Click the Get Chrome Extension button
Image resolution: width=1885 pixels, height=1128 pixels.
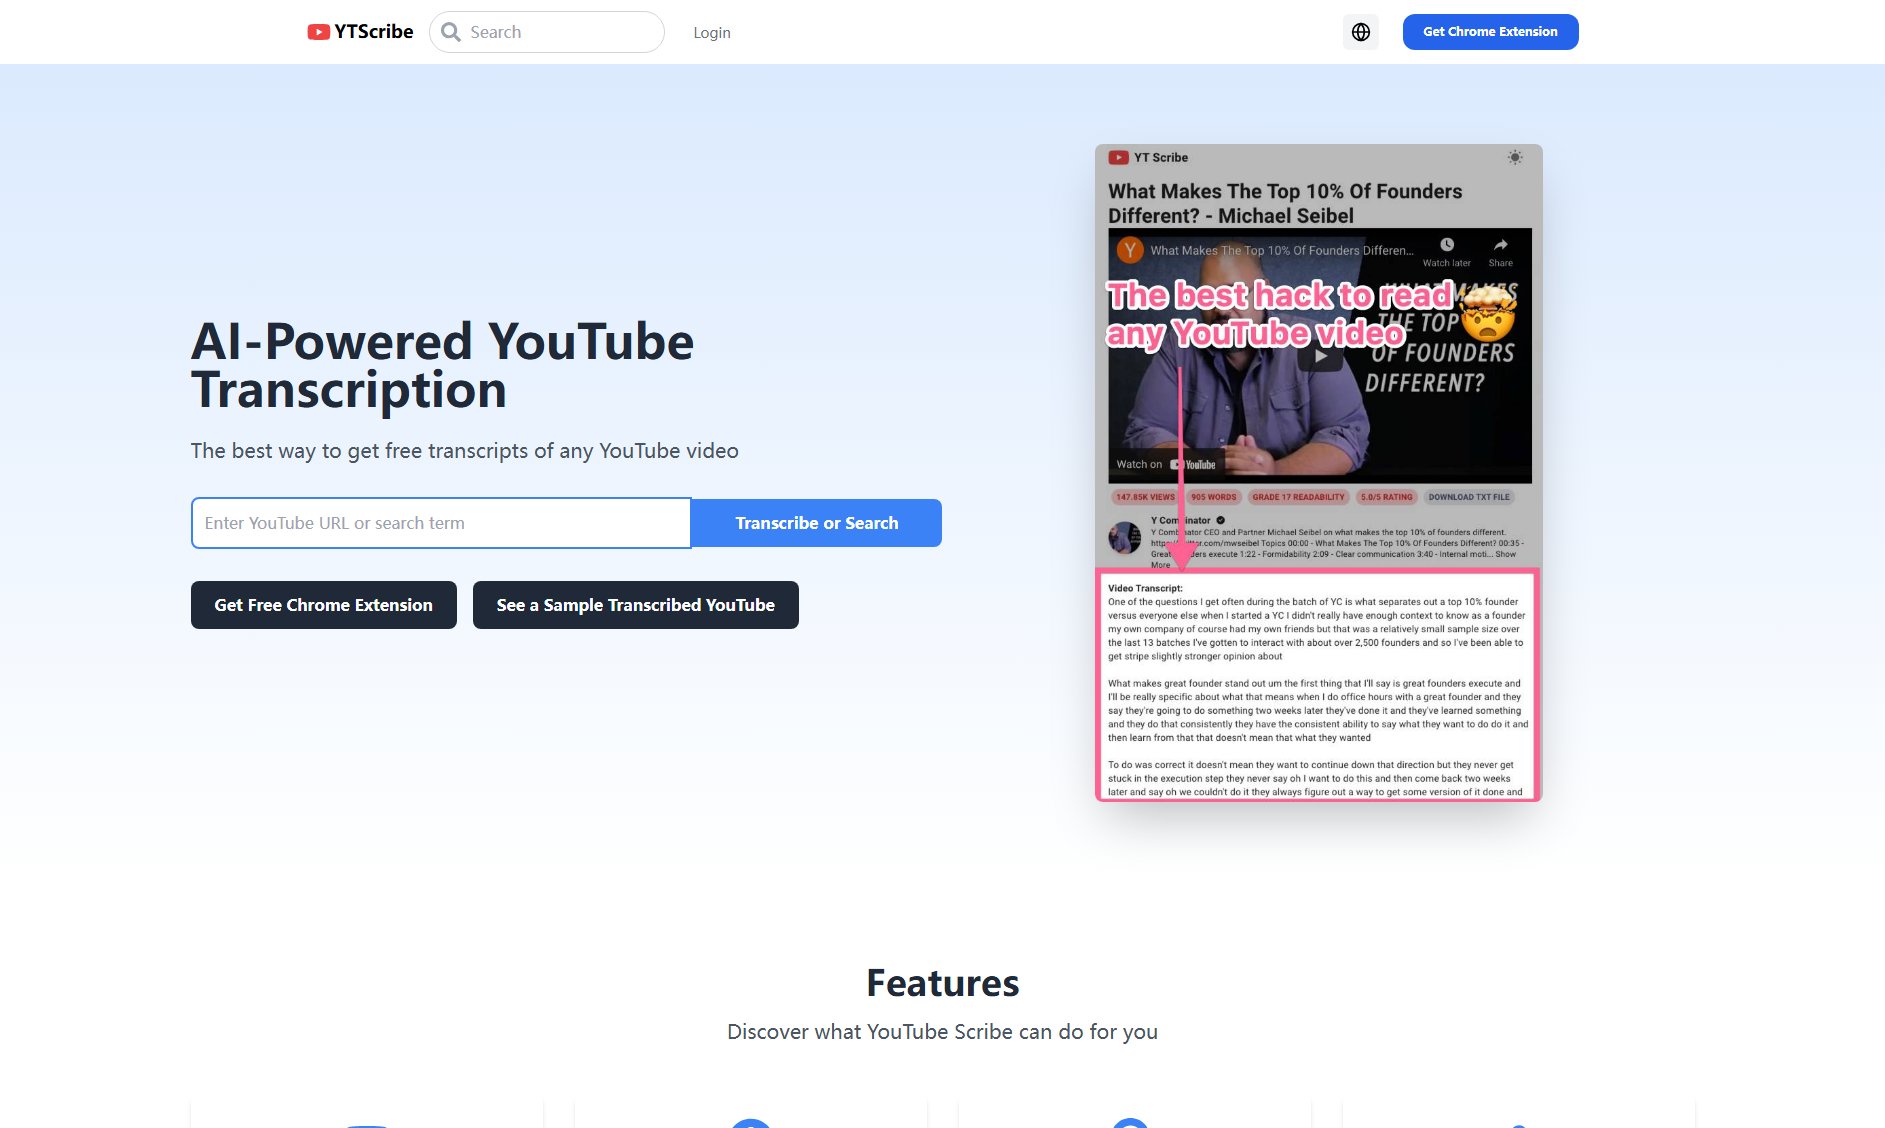pyautogui.click(x=1489, y=31)
